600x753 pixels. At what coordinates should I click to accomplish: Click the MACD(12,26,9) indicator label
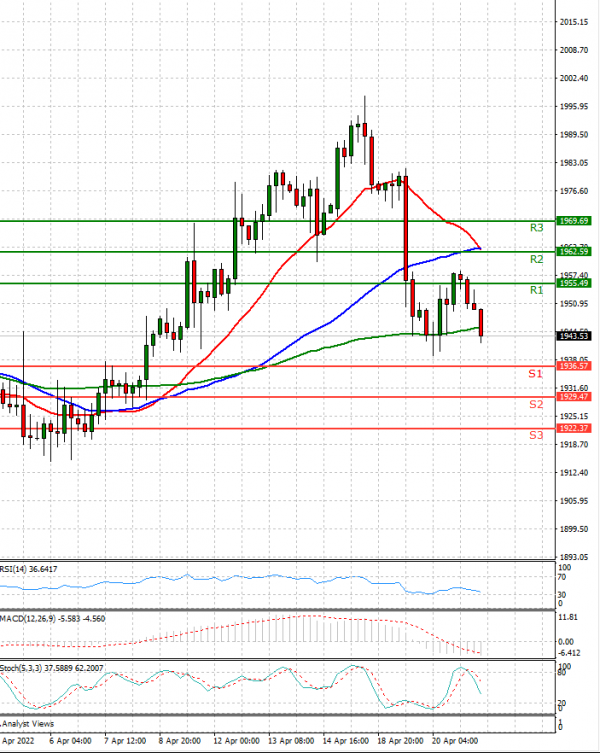[52, 619]
